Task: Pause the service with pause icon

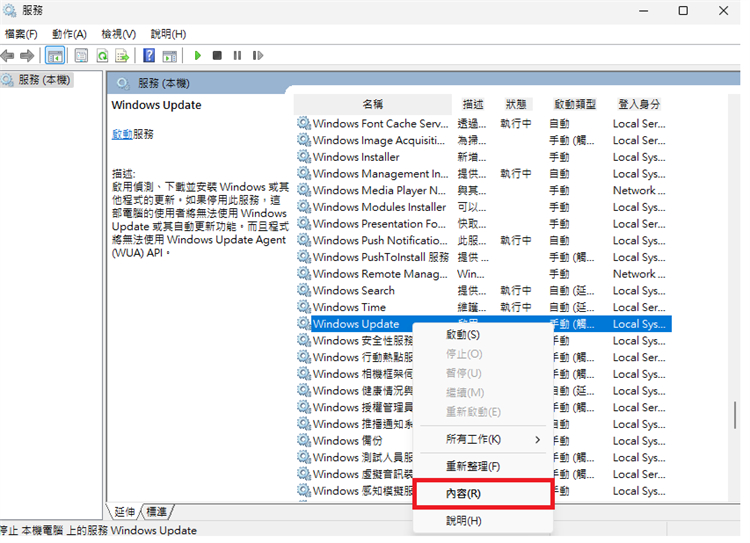Action: 237,56
